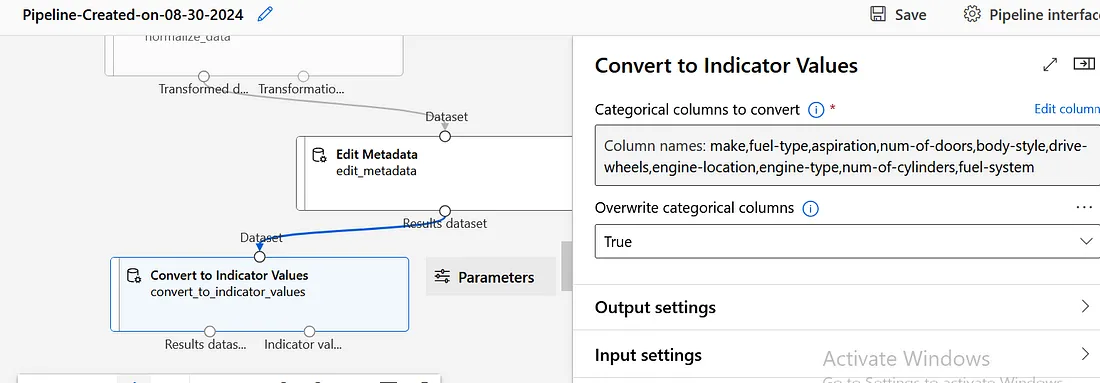Click the Parameters button
Screen dimensions: 1100x383
pos(490,276)
